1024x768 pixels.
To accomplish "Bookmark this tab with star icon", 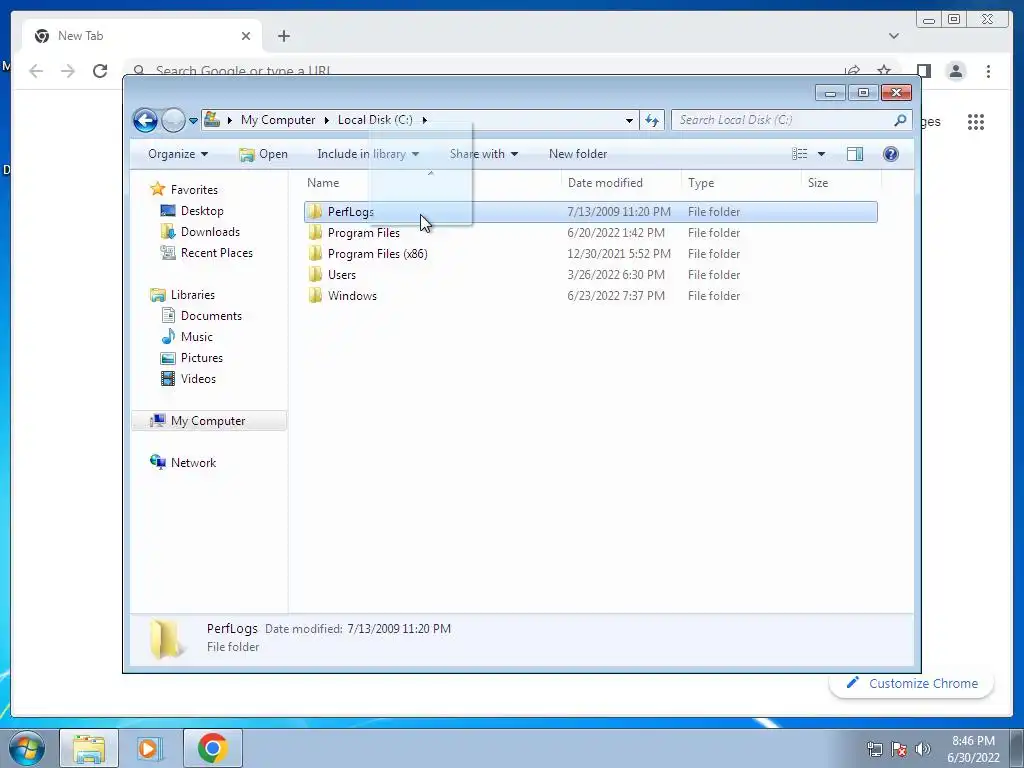I will point(884,70).
